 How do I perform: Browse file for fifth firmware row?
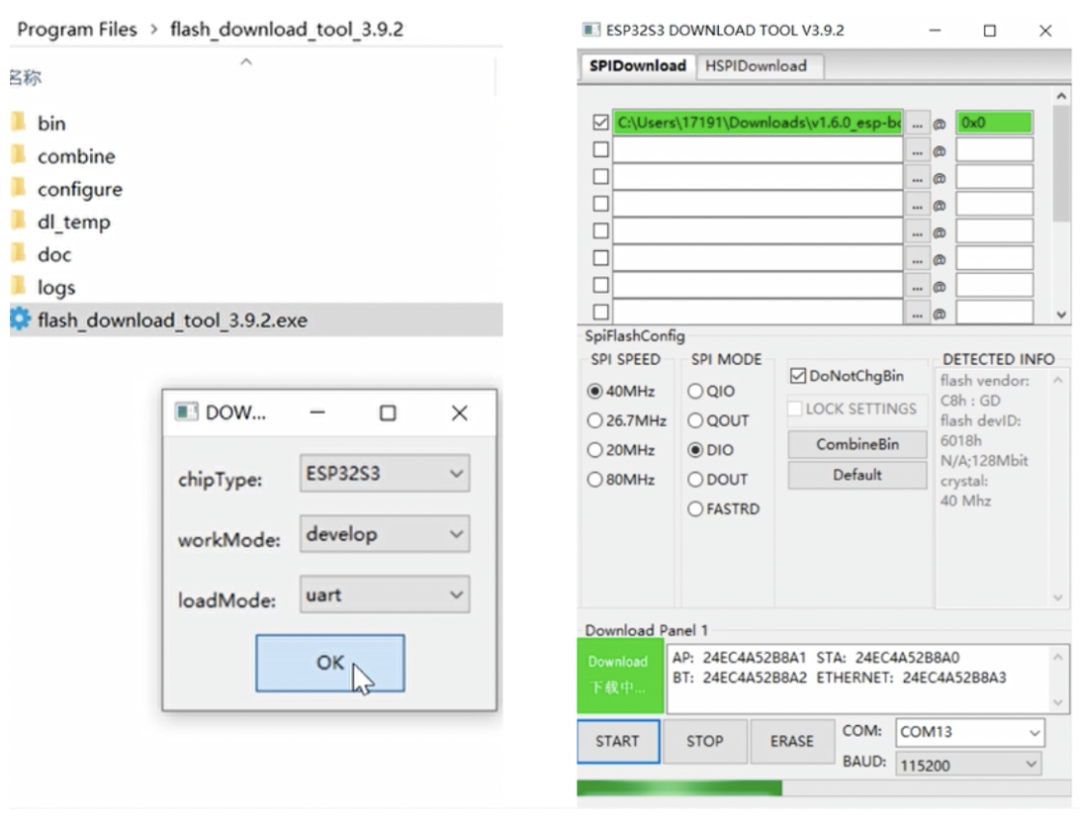point(917,232)
